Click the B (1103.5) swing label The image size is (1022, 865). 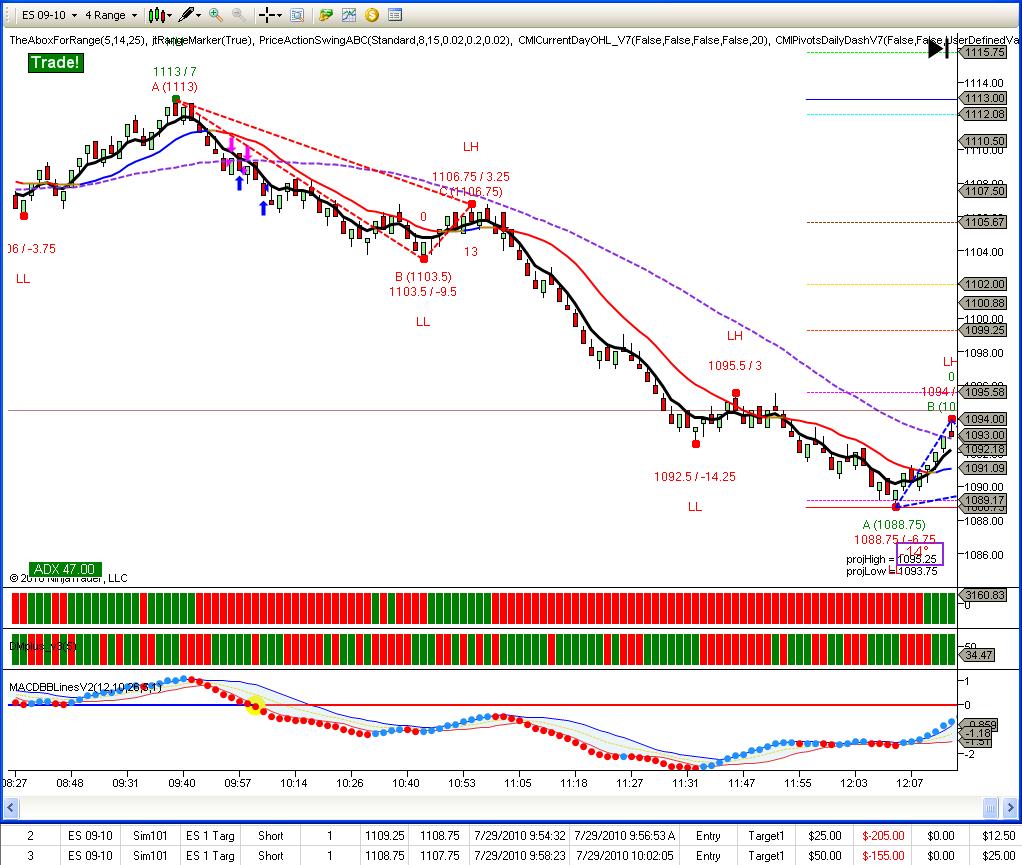[423, 276]
